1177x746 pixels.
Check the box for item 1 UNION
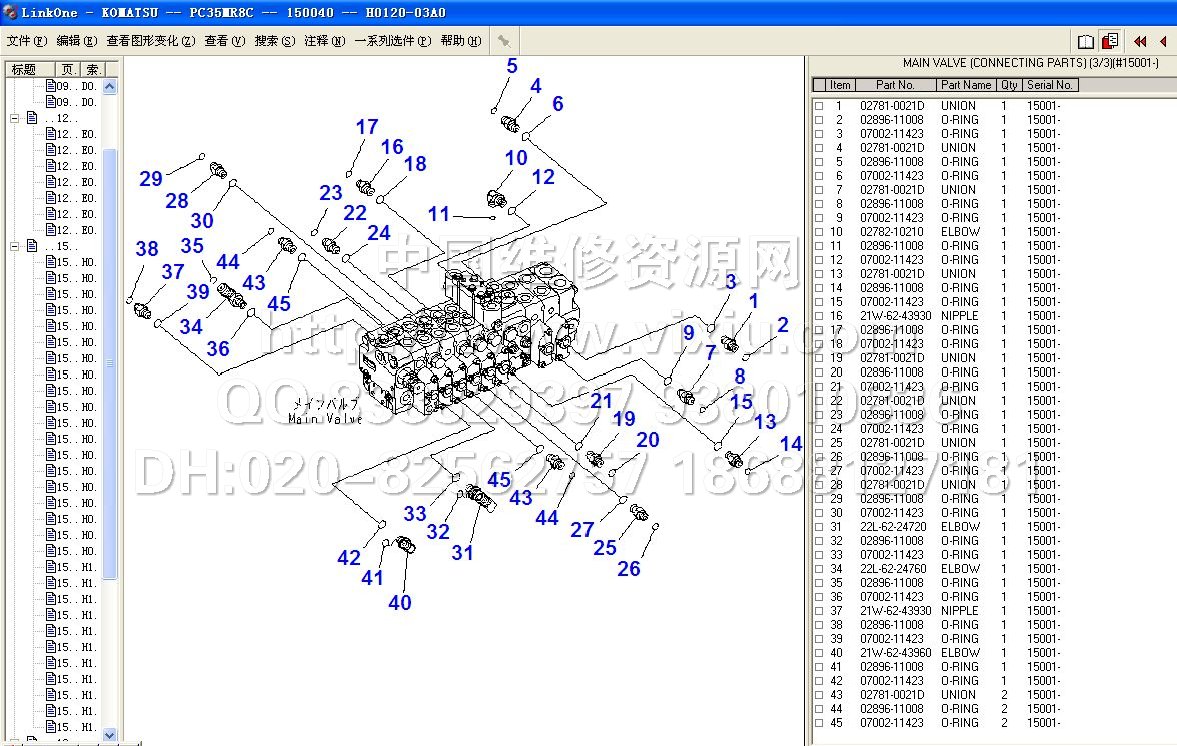coord(819,106)
